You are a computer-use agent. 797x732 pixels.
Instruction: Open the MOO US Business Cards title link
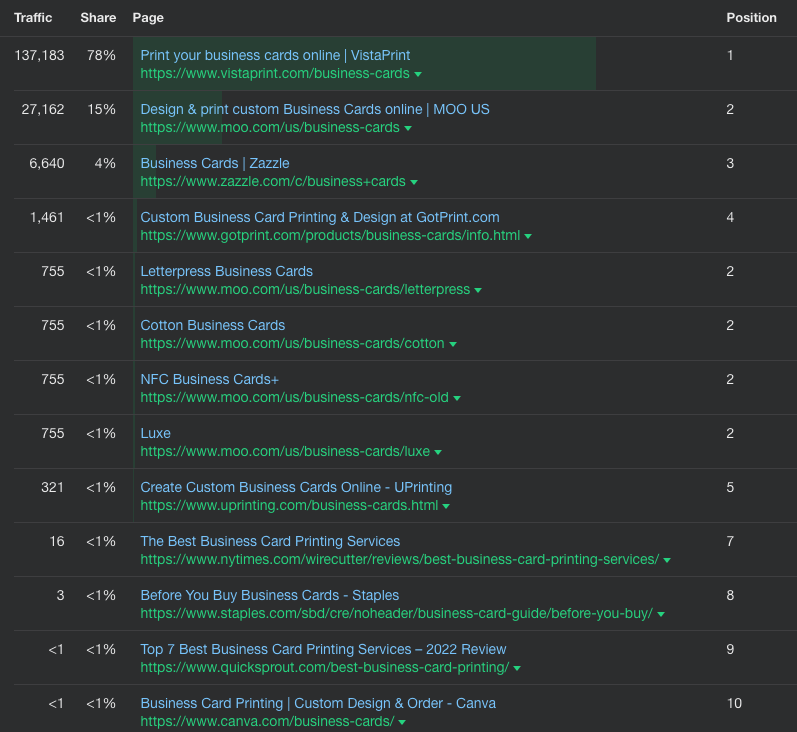tap(315, 109)
